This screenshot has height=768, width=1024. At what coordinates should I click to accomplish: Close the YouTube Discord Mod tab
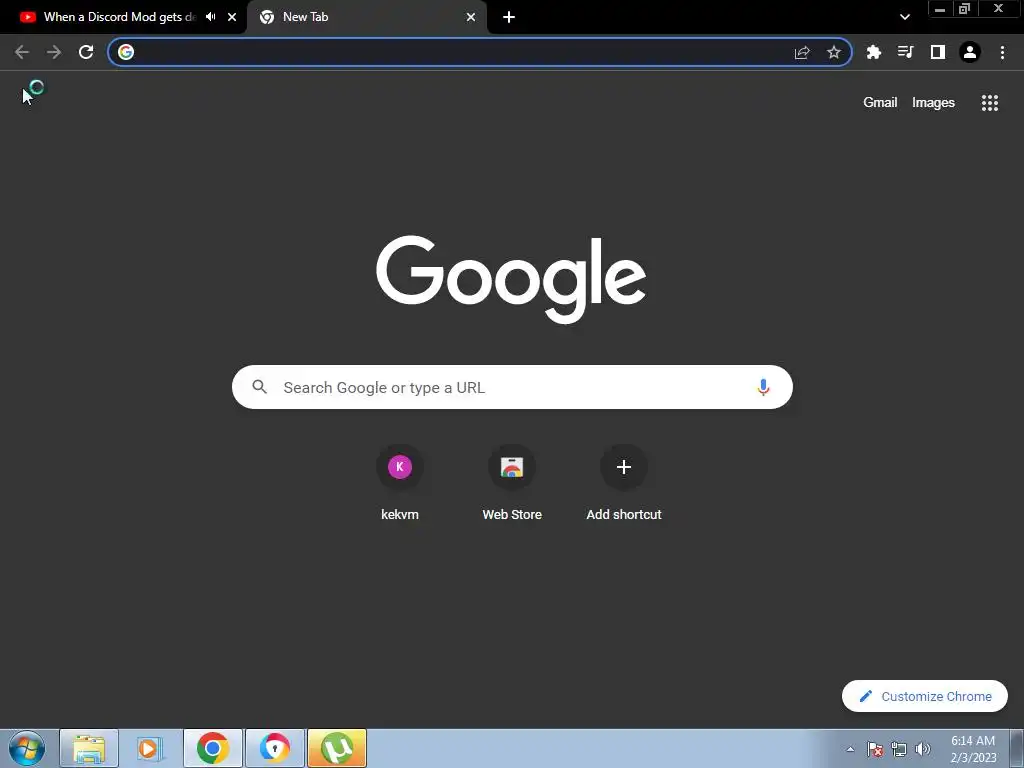[x=232, y=17]
